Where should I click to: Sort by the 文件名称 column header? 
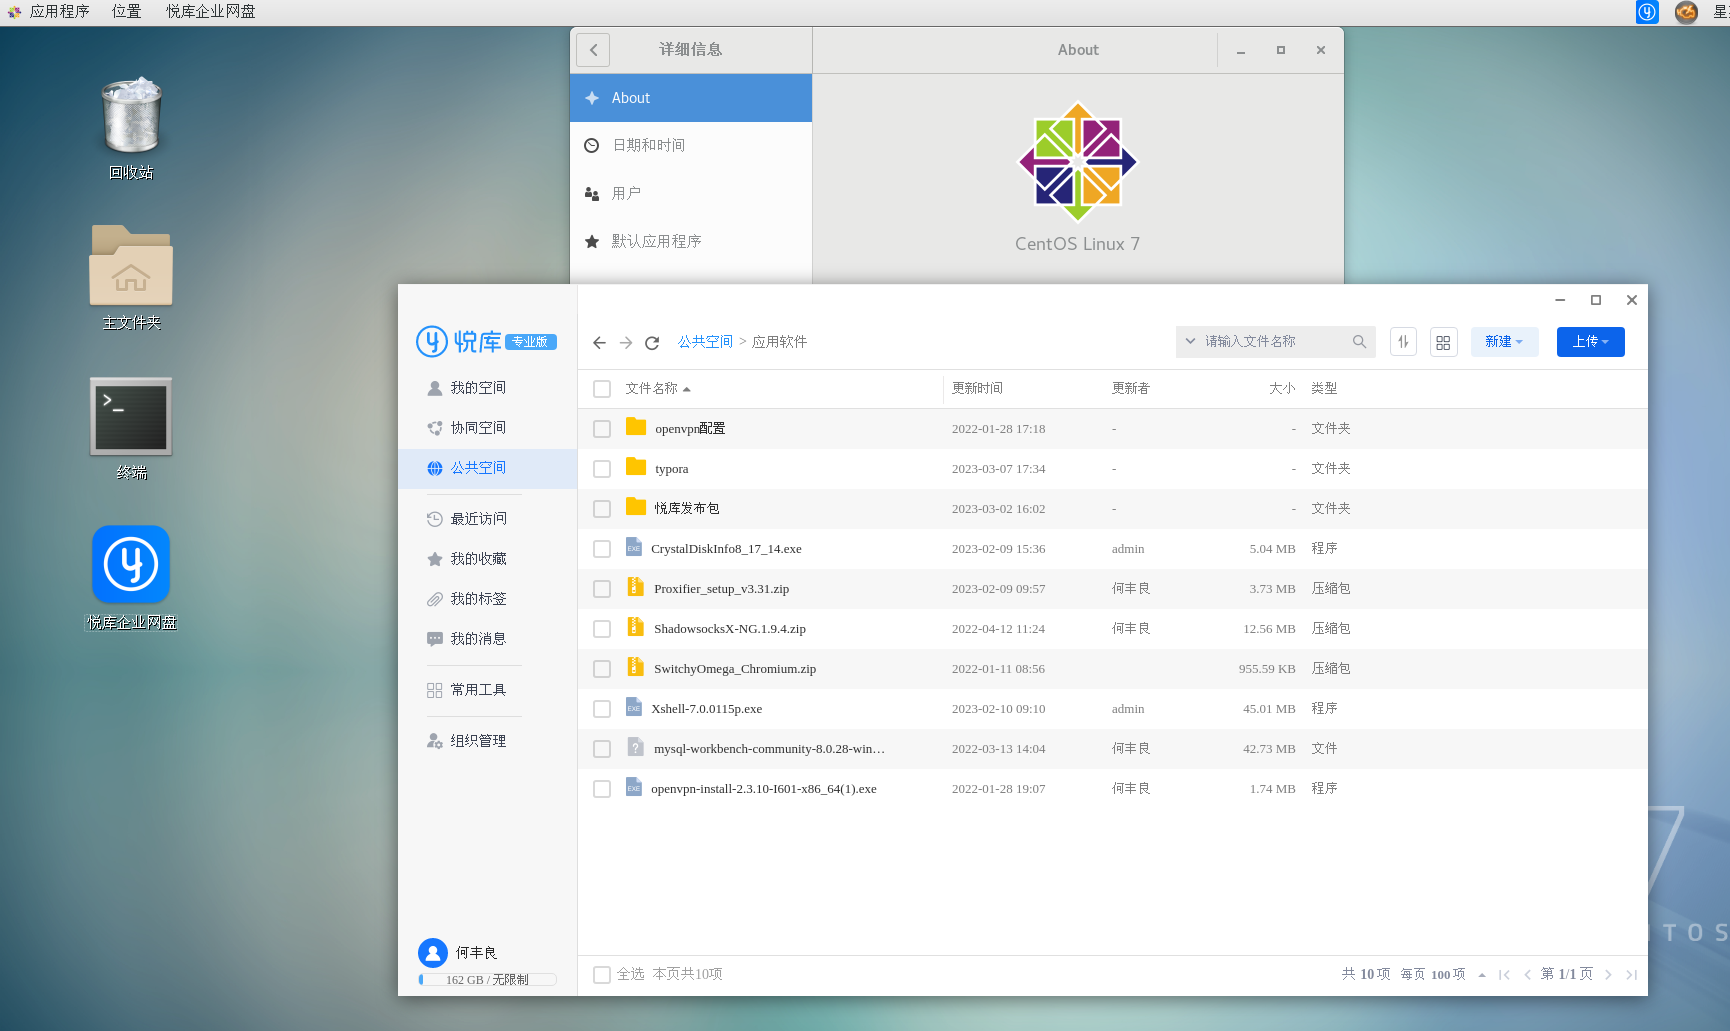click(x=652, y=389)
